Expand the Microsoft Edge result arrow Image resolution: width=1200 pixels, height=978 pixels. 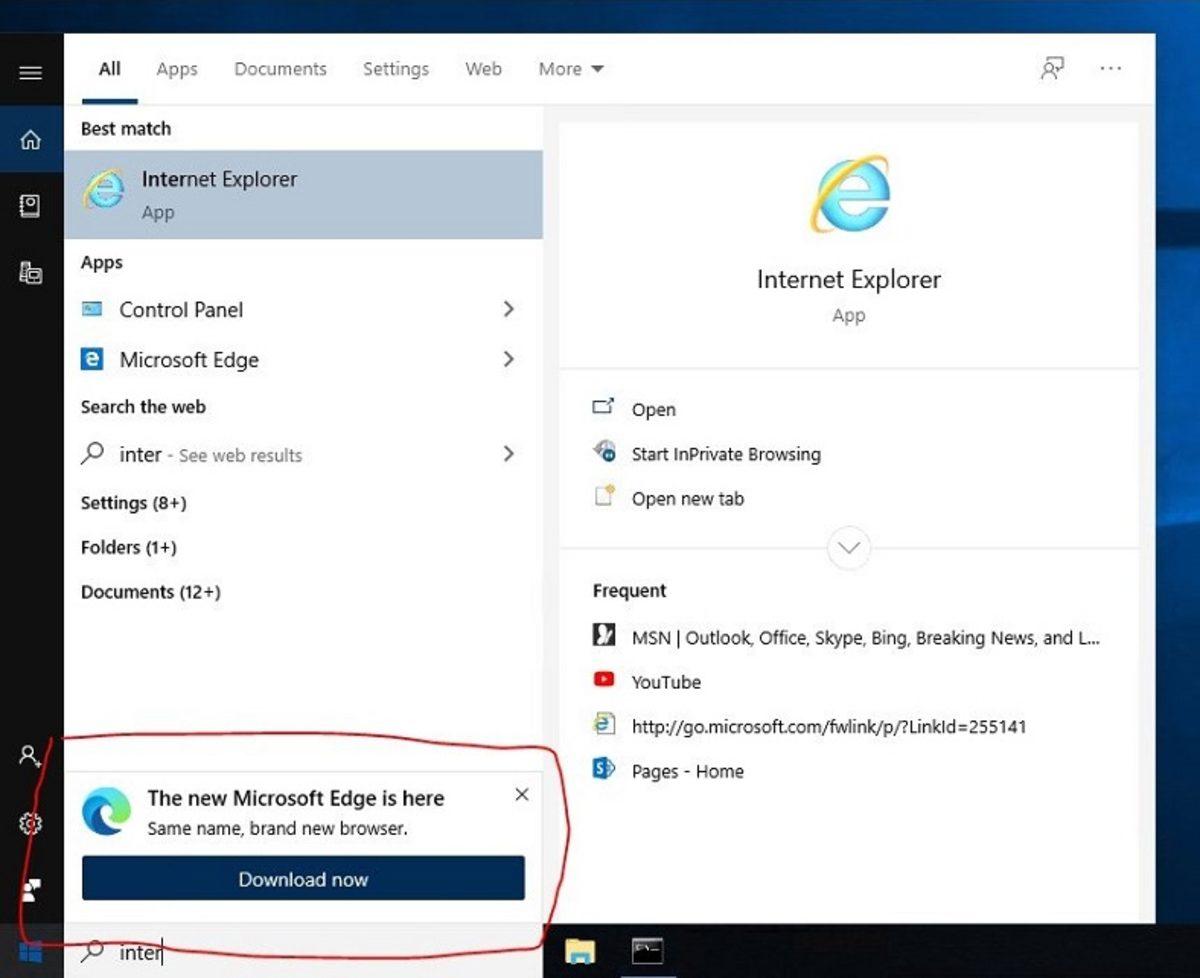[x=509, y=359]
